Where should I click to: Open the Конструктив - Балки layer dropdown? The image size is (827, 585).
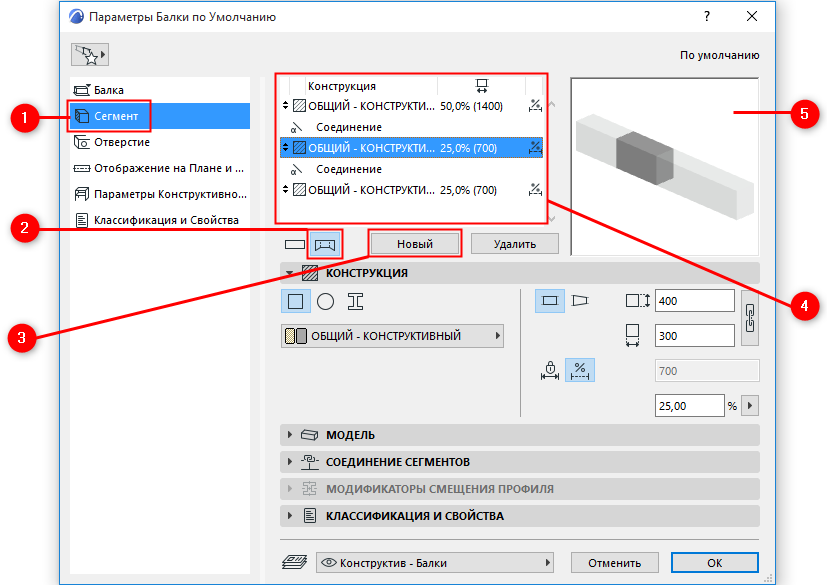tap(435, 563)
